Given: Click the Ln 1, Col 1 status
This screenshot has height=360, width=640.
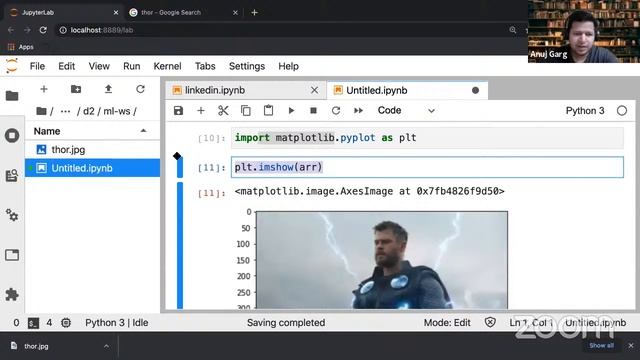Looking at the screenshot, I should coord(531,323).
